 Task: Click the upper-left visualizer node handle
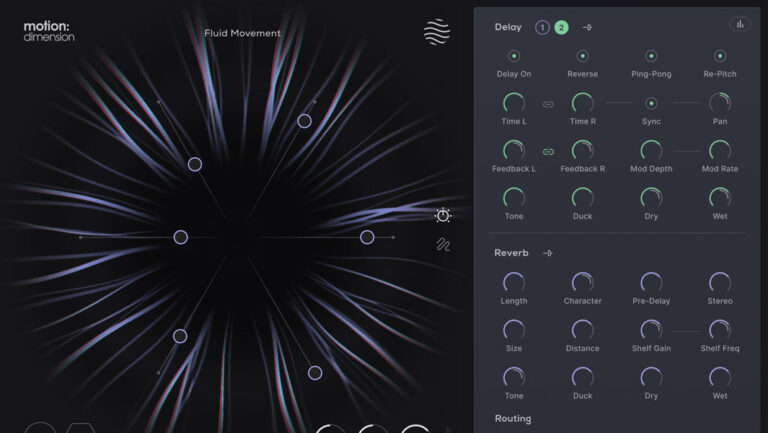(195, 164)
